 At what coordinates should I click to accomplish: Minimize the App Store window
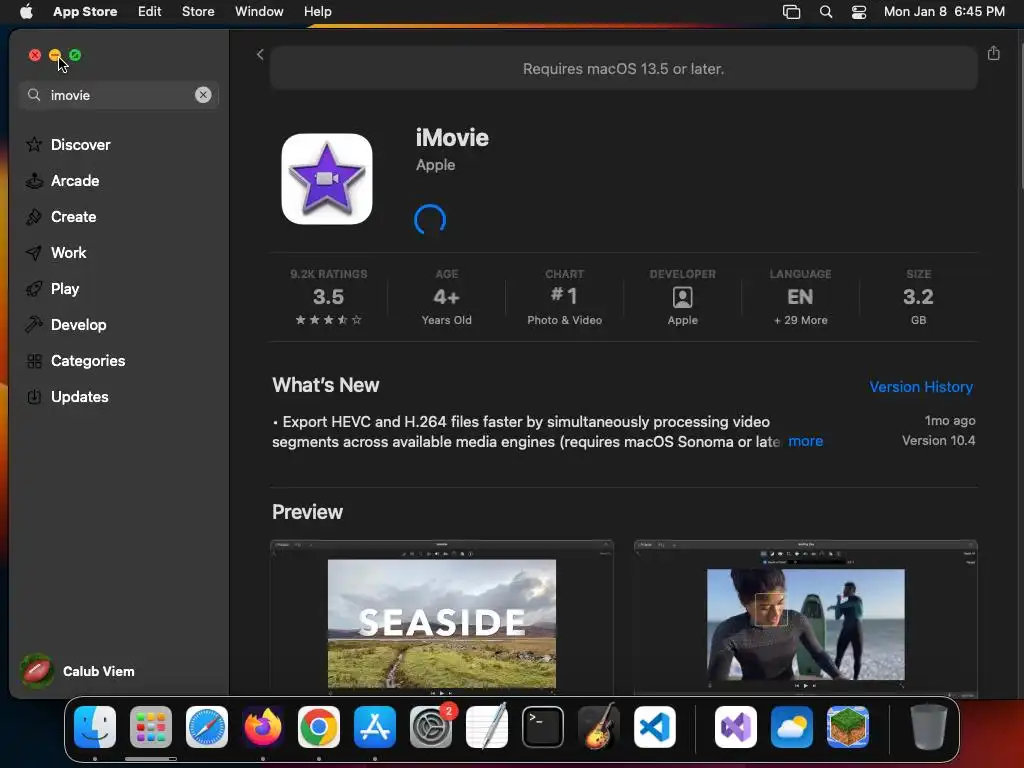[55, 55]
